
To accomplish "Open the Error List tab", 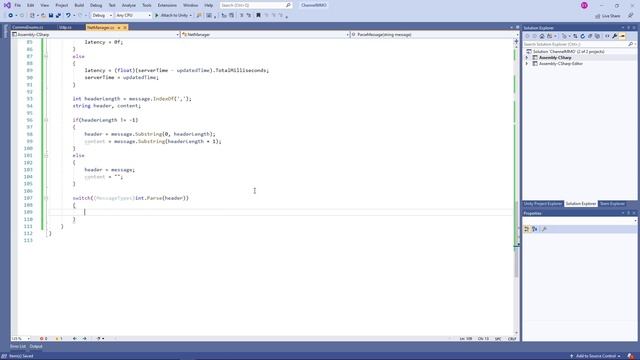I will (18, 347).
